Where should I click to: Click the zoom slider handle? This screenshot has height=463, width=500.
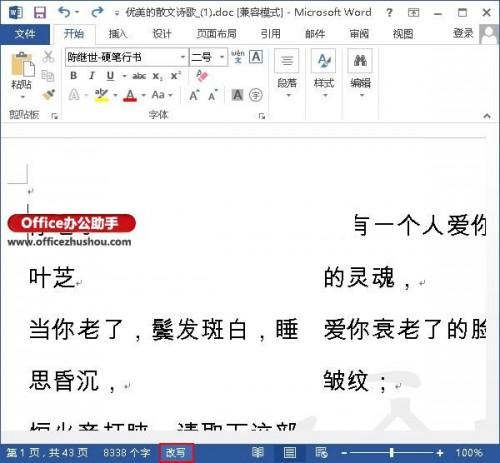coord(392,453)
